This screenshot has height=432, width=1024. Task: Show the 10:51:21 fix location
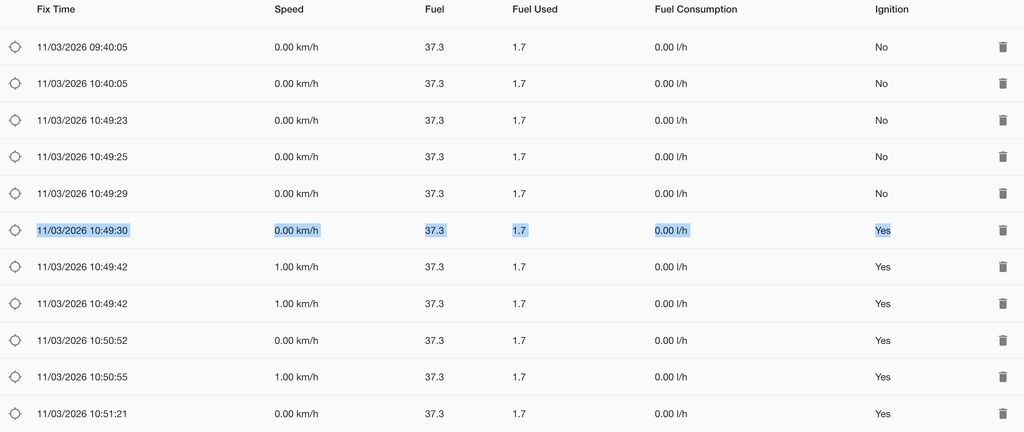(x=15, y=414)
